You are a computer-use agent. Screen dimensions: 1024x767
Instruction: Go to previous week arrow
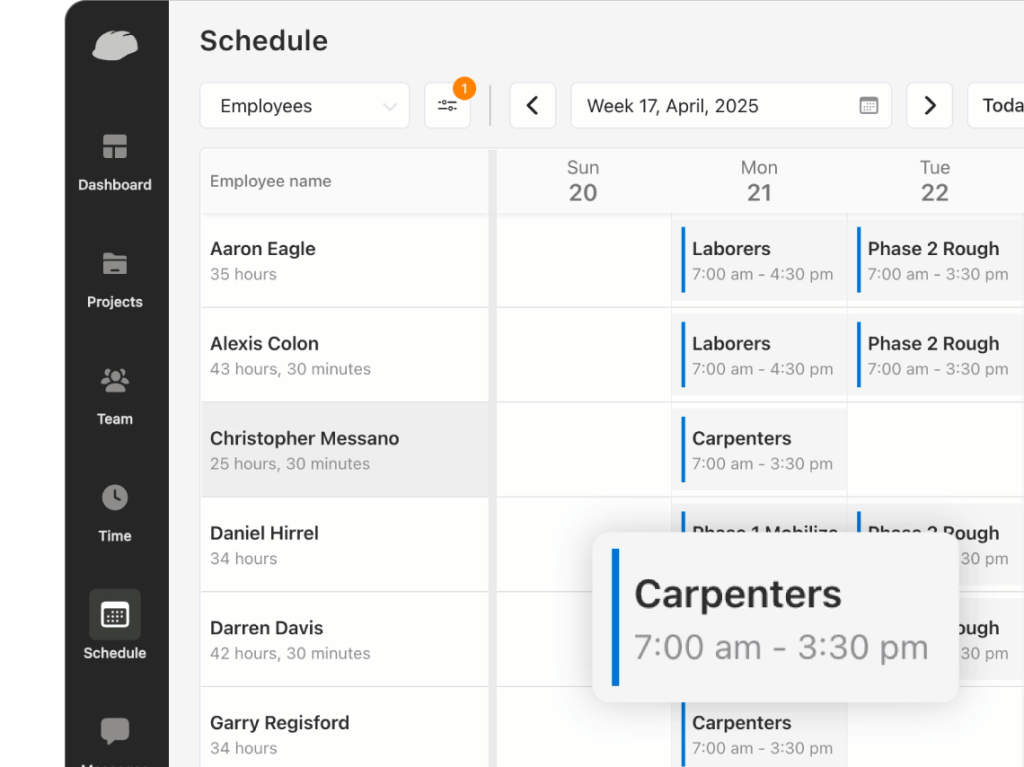click(x=532, y=106)
